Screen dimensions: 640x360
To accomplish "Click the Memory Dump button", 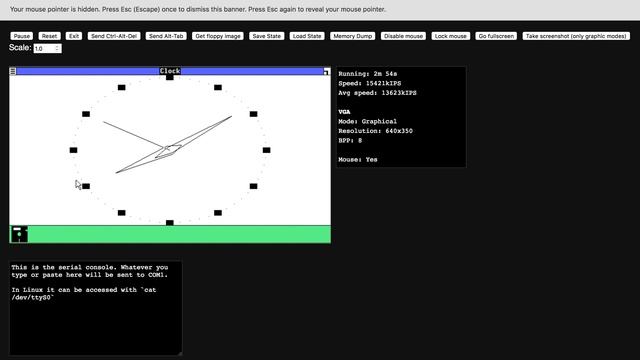I will pyautogui.click(x=353, y=36).
